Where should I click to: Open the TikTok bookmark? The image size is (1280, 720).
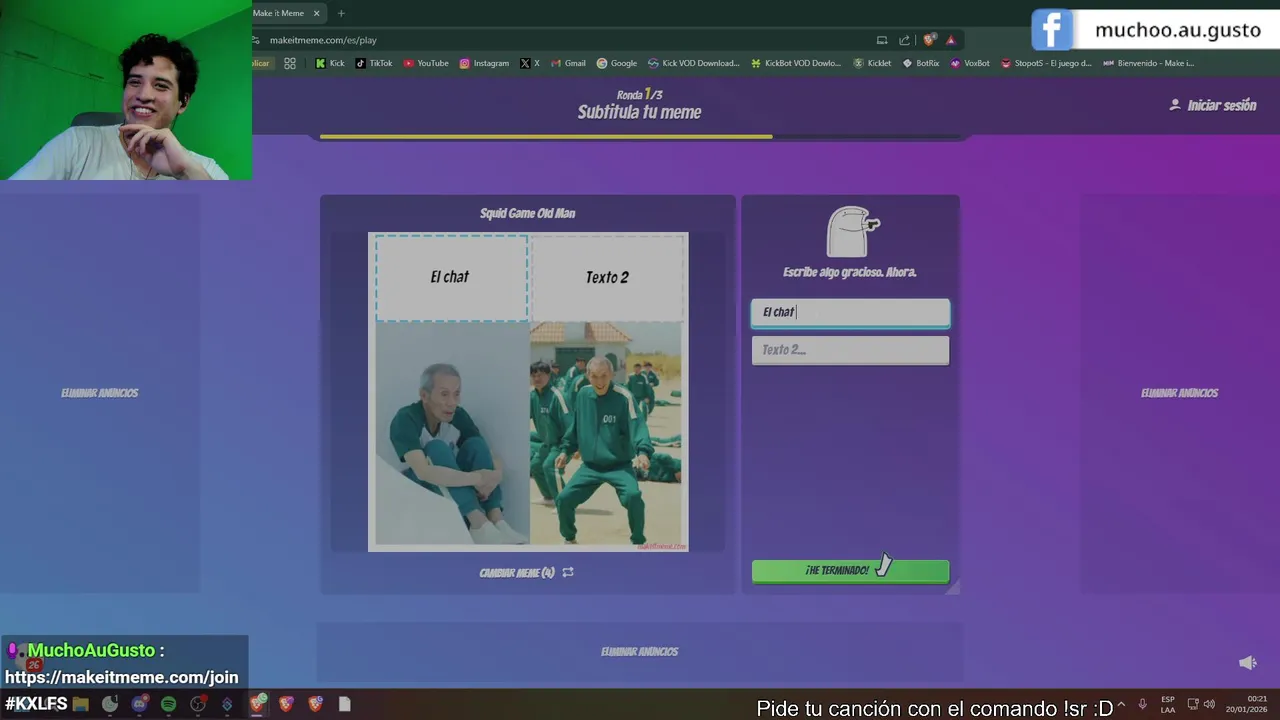click(x=374, y=63)
